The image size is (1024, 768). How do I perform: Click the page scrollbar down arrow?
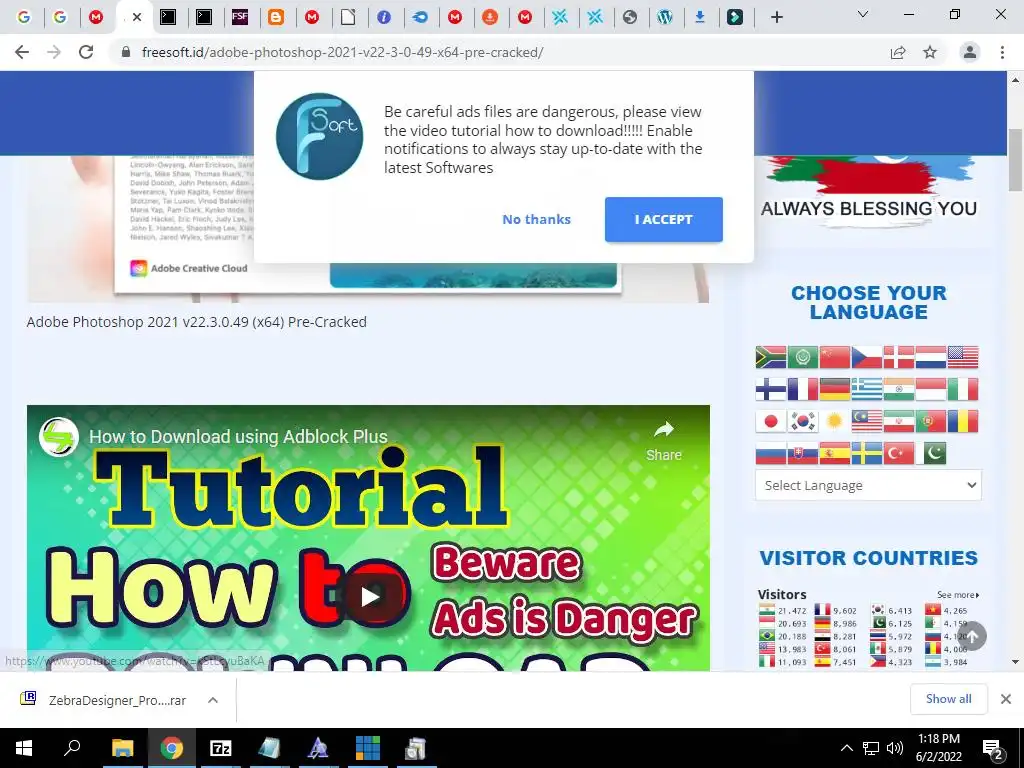1016,662
